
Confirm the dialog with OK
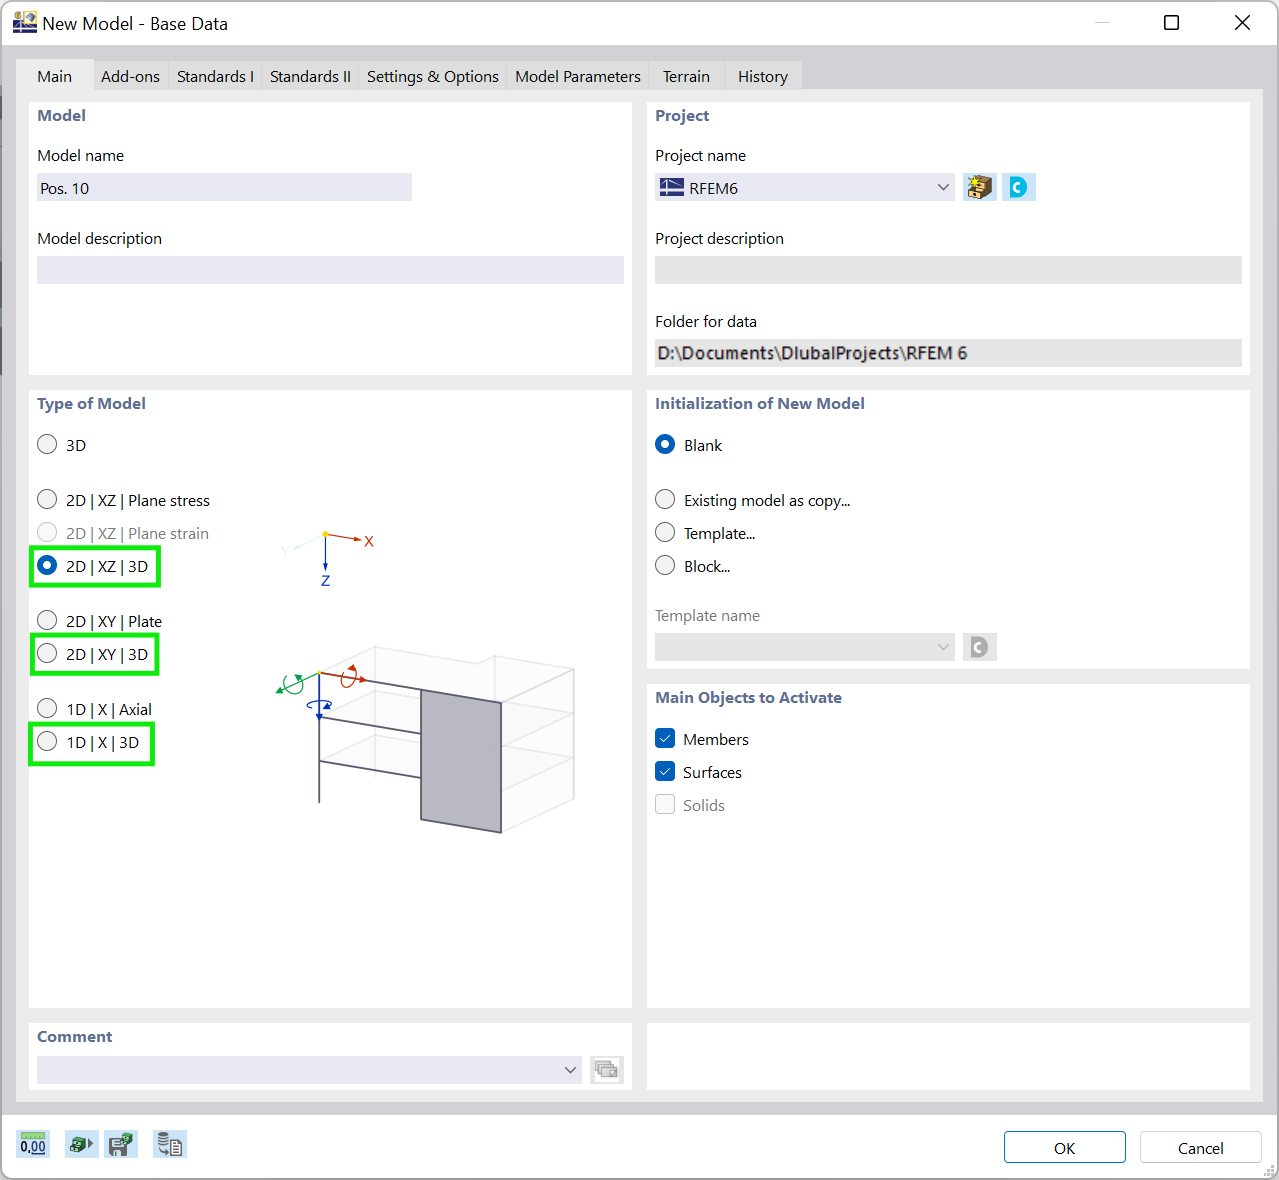pos(1064,1147)
